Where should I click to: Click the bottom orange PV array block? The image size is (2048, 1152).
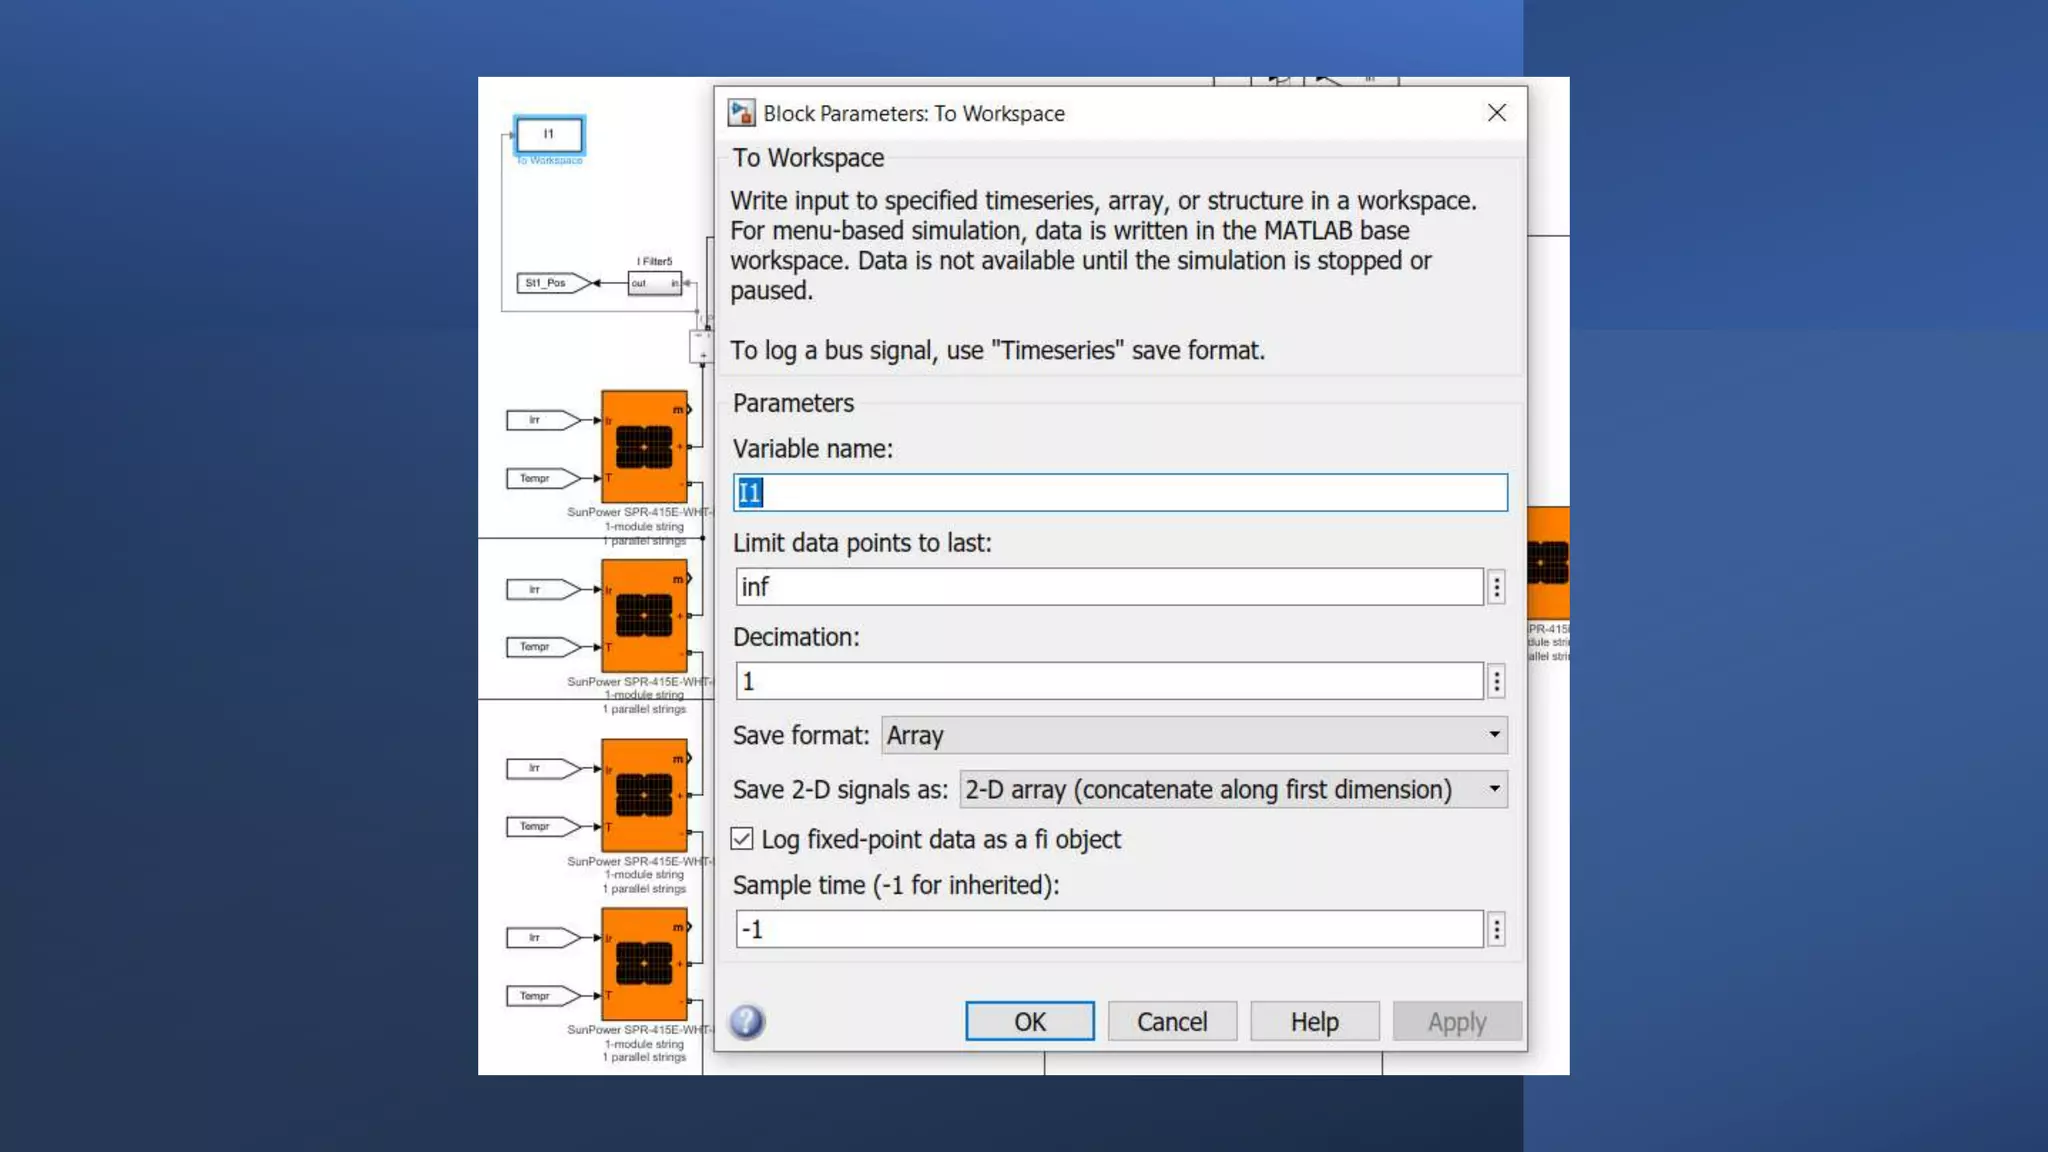(x=644, y=963)
